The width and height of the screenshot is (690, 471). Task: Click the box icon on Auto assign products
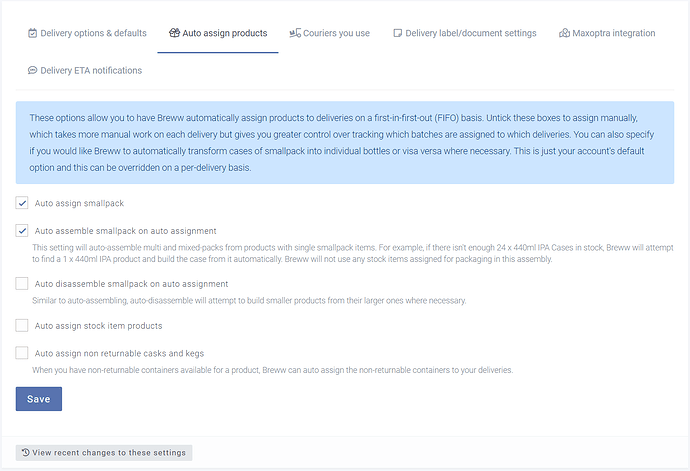(x=174, y=34)
